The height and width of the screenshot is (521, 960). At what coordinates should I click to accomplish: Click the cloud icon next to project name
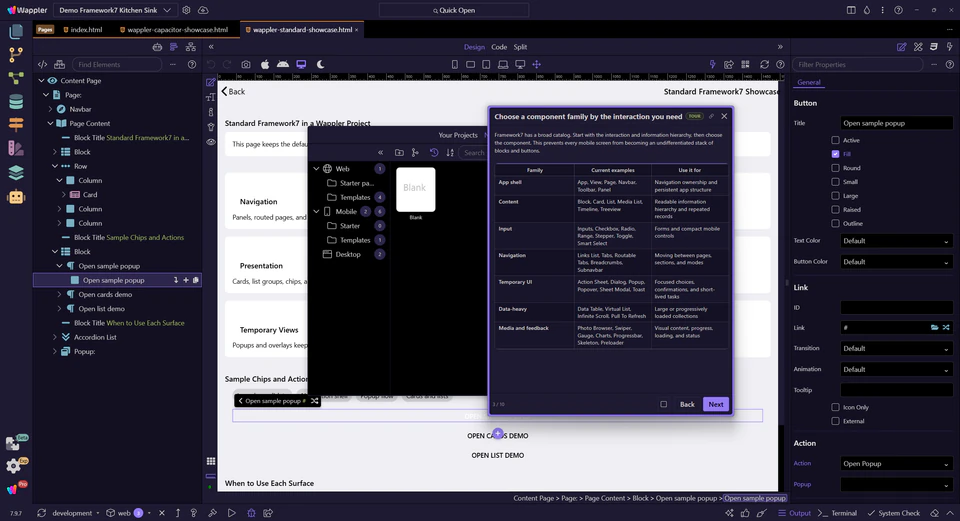203,10
